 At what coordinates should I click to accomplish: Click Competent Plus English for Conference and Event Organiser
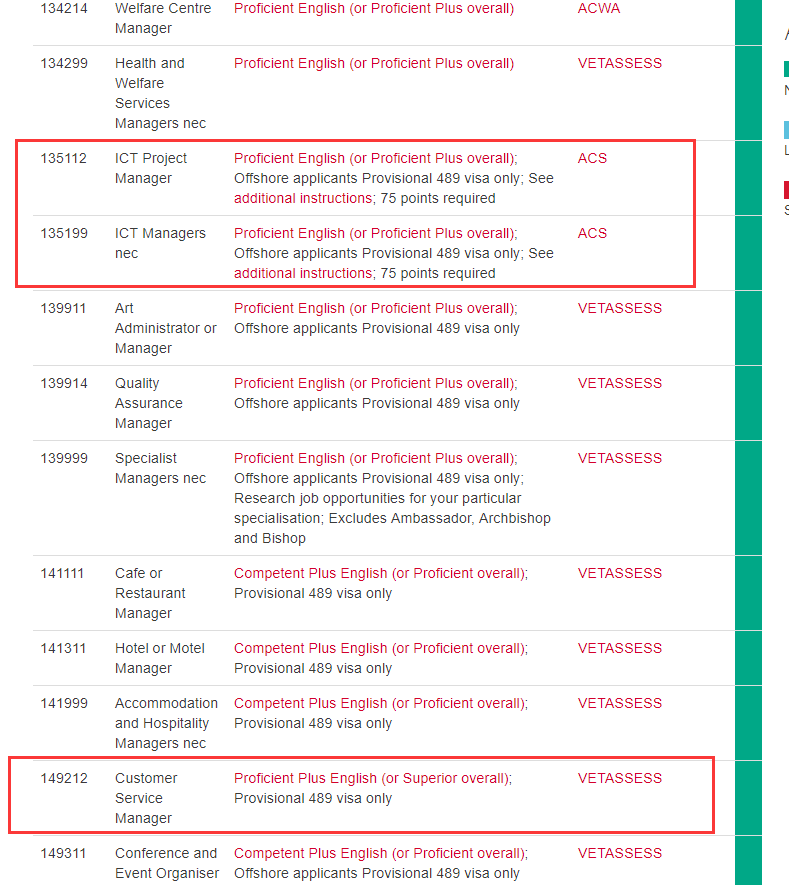(380, 853)
